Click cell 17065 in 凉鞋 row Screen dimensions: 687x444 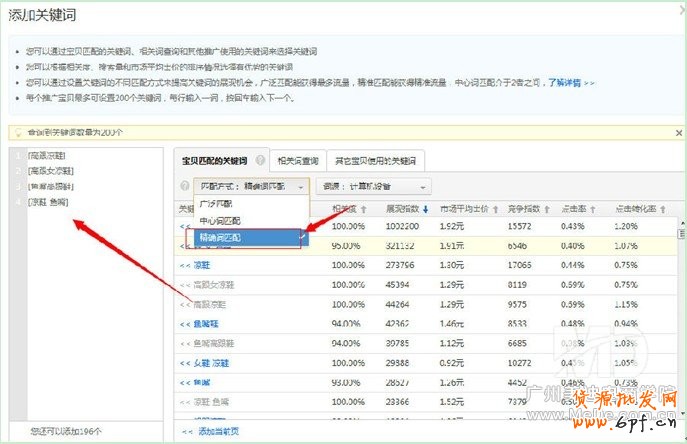[x=520, y=265]
